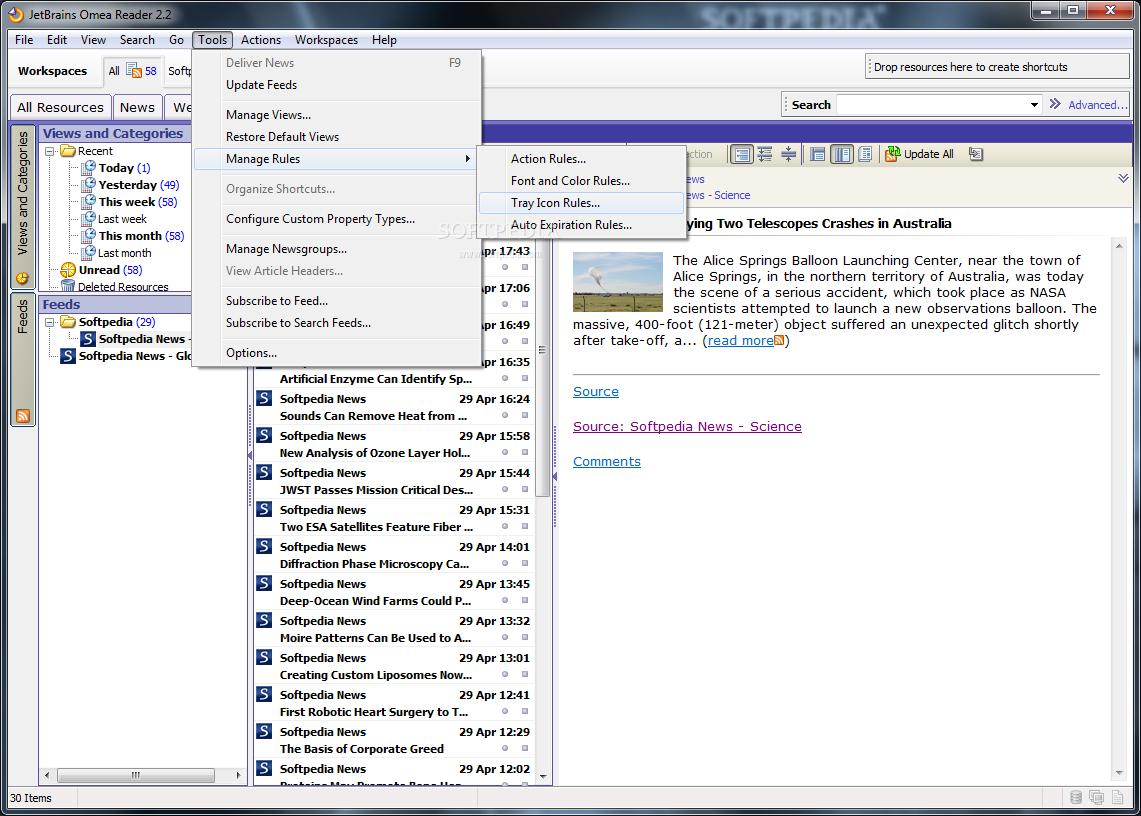This screenshot has width=1141, height=816.
Task: Click down arrow of news list scrollbar
Action: click(543, 777)
